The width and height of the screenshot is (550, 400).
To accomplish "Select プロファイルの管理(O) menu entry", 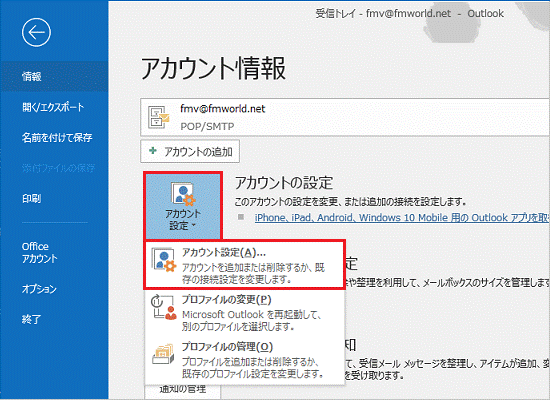I will click(x=244, y=360).
